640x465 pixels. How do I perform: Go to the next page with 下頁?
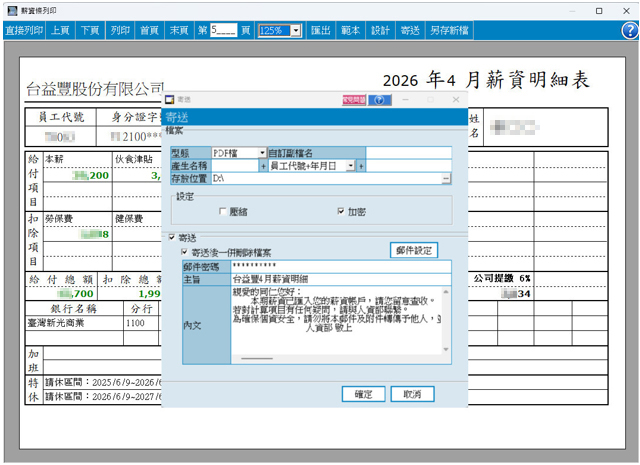click(90, 31)
